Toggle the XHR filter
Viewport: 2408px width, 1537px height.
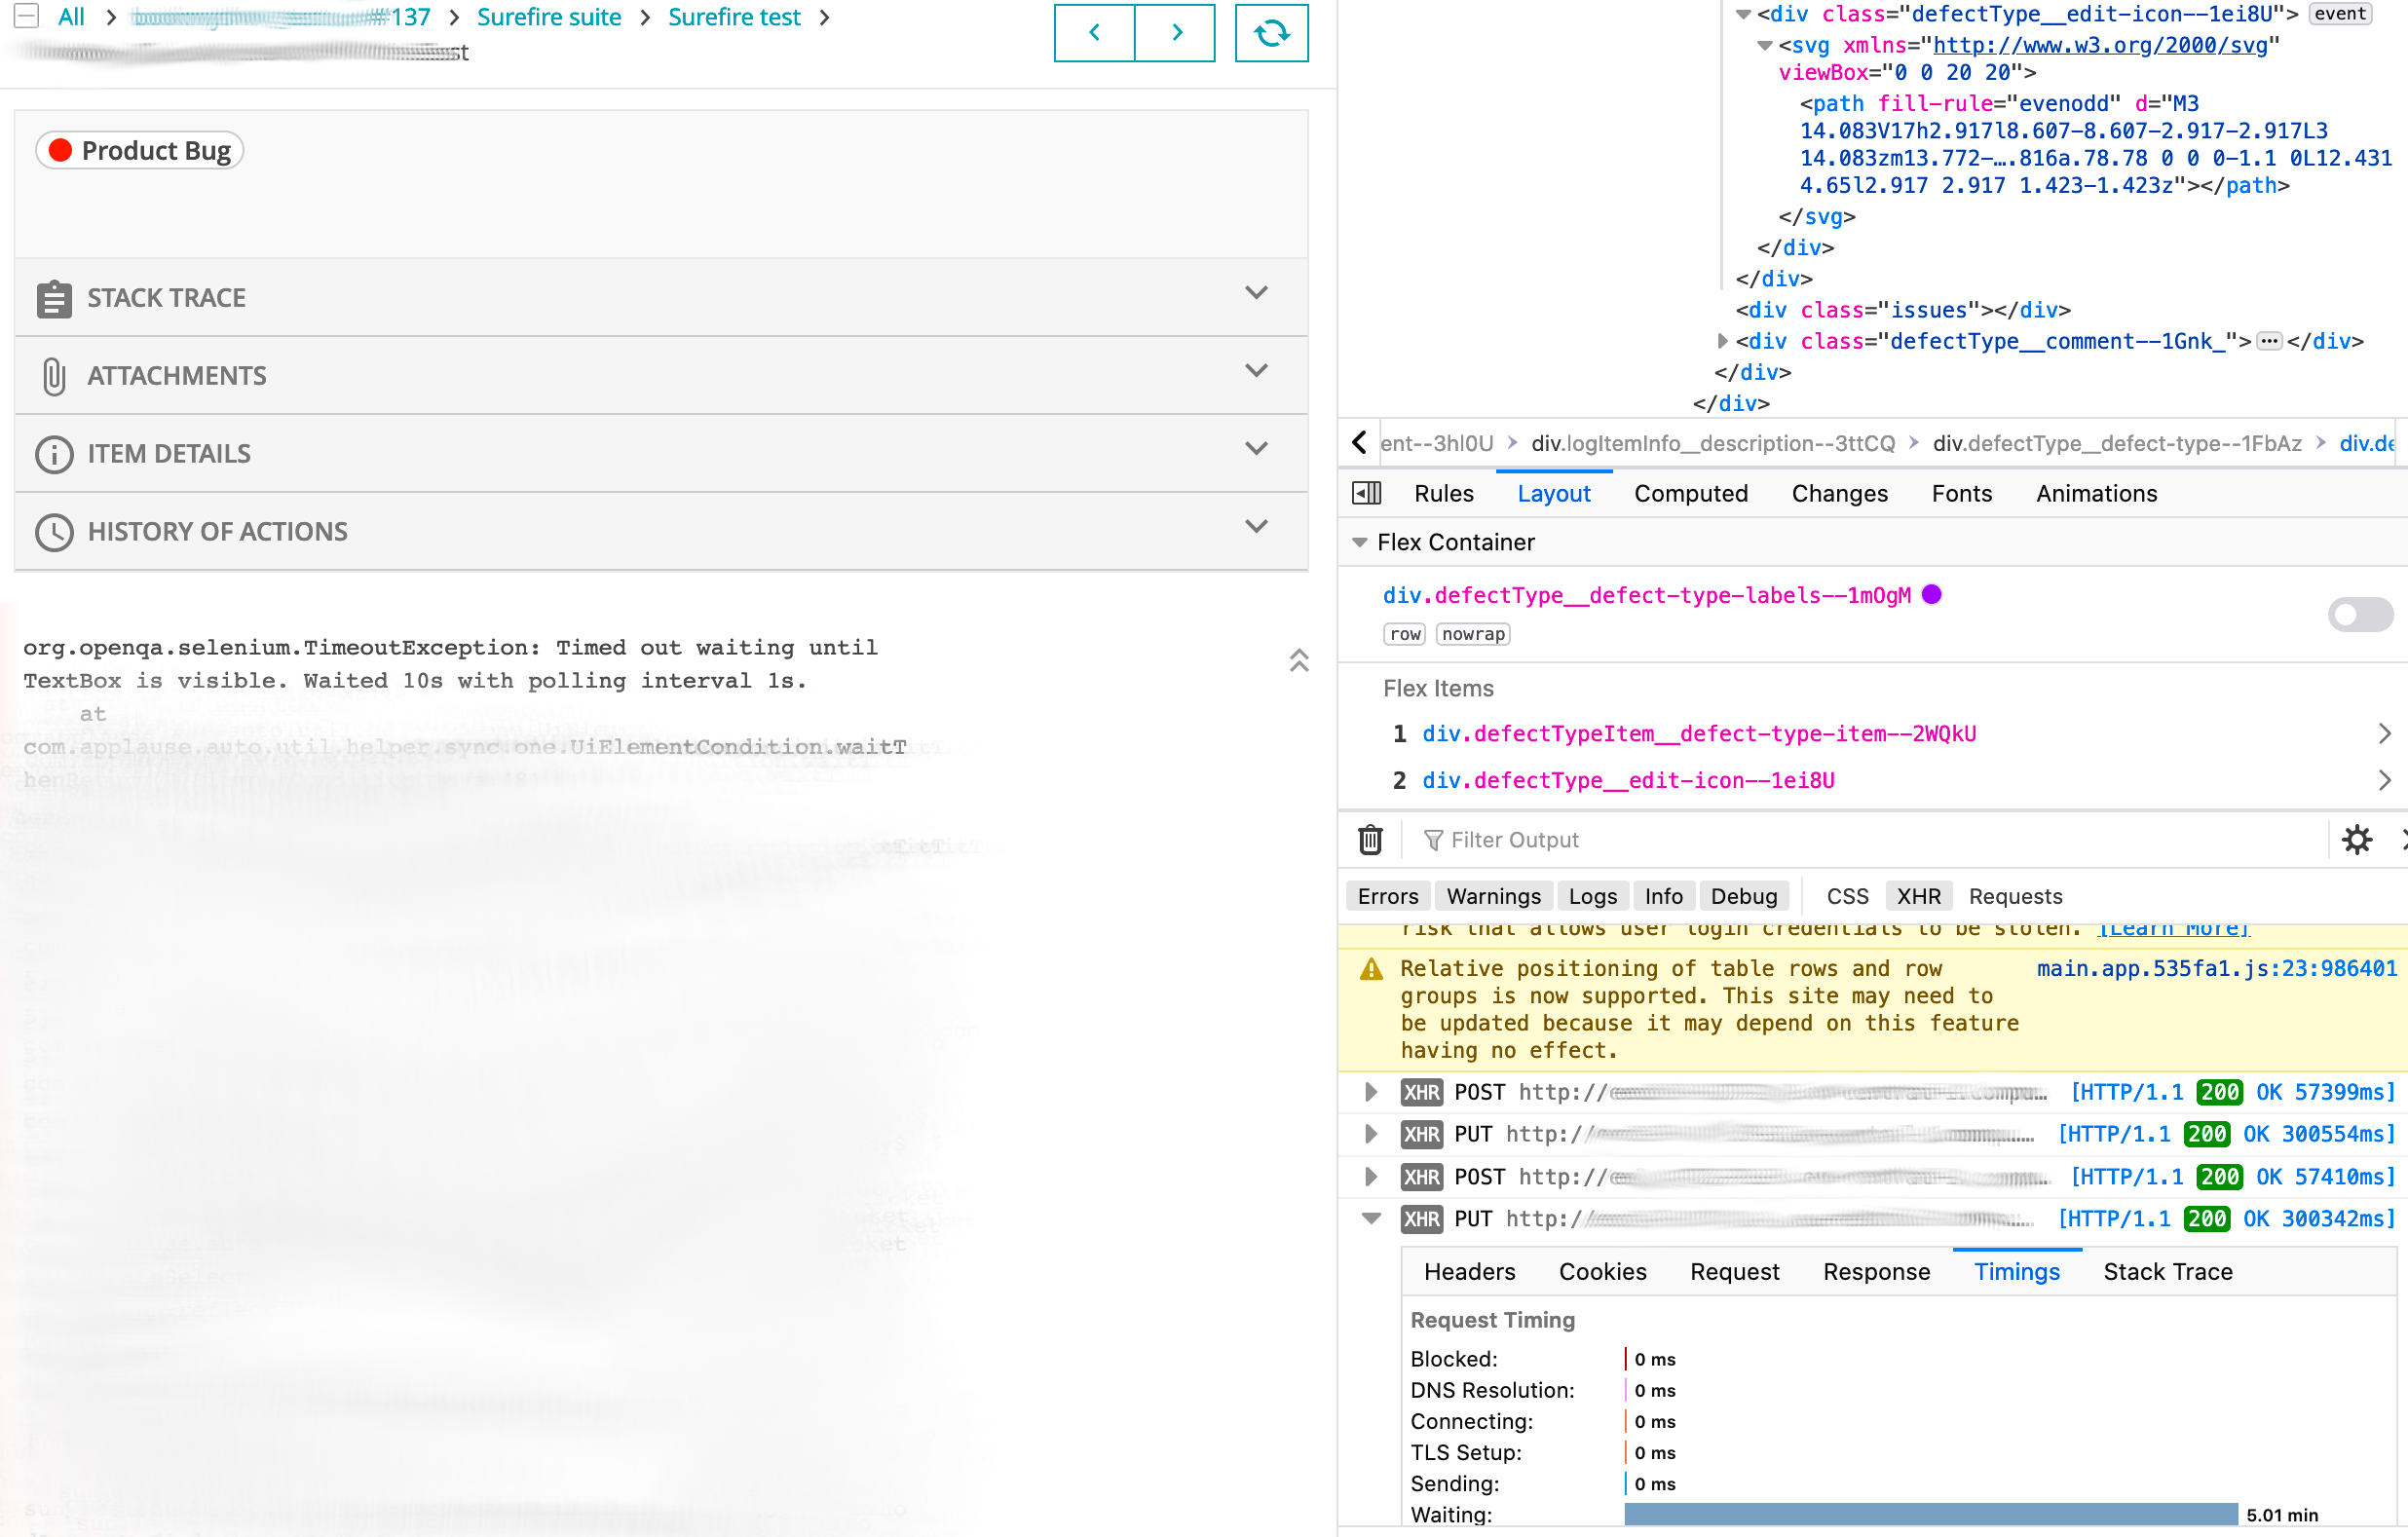(1918, 896)
